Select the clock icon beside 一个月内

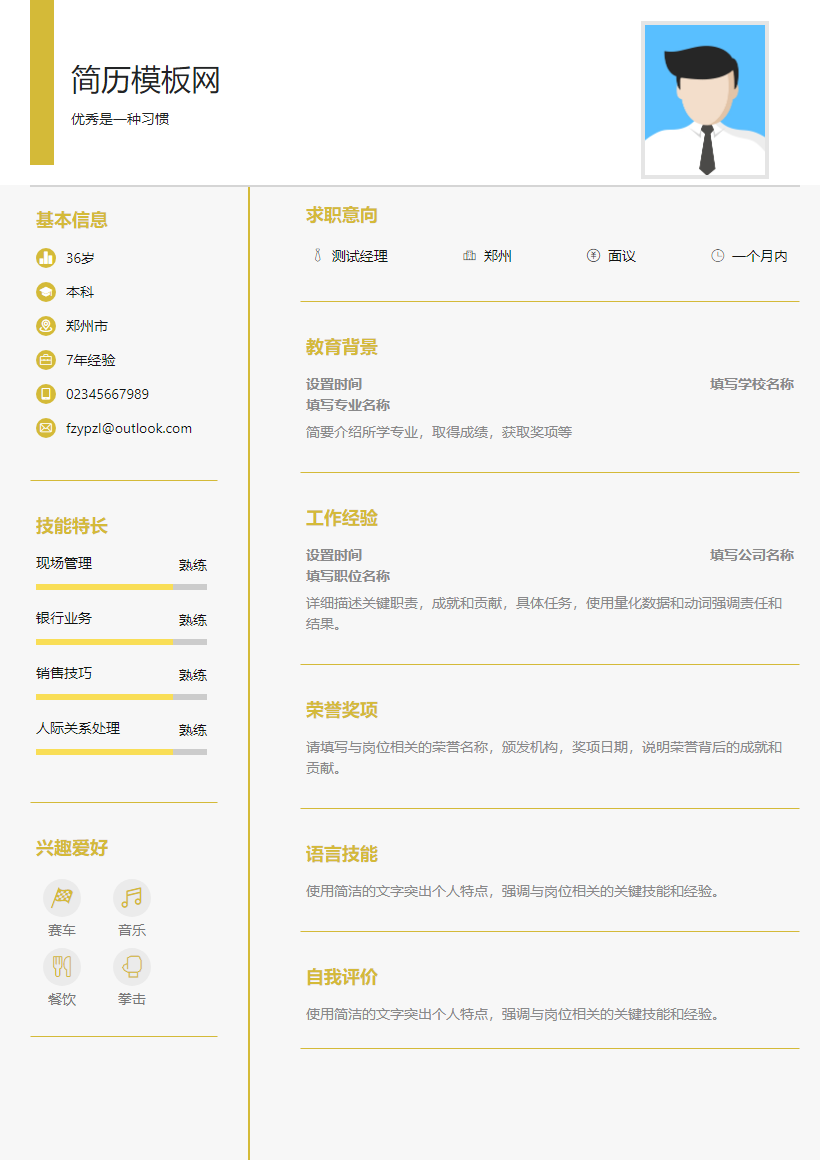(x=716, y=255)
